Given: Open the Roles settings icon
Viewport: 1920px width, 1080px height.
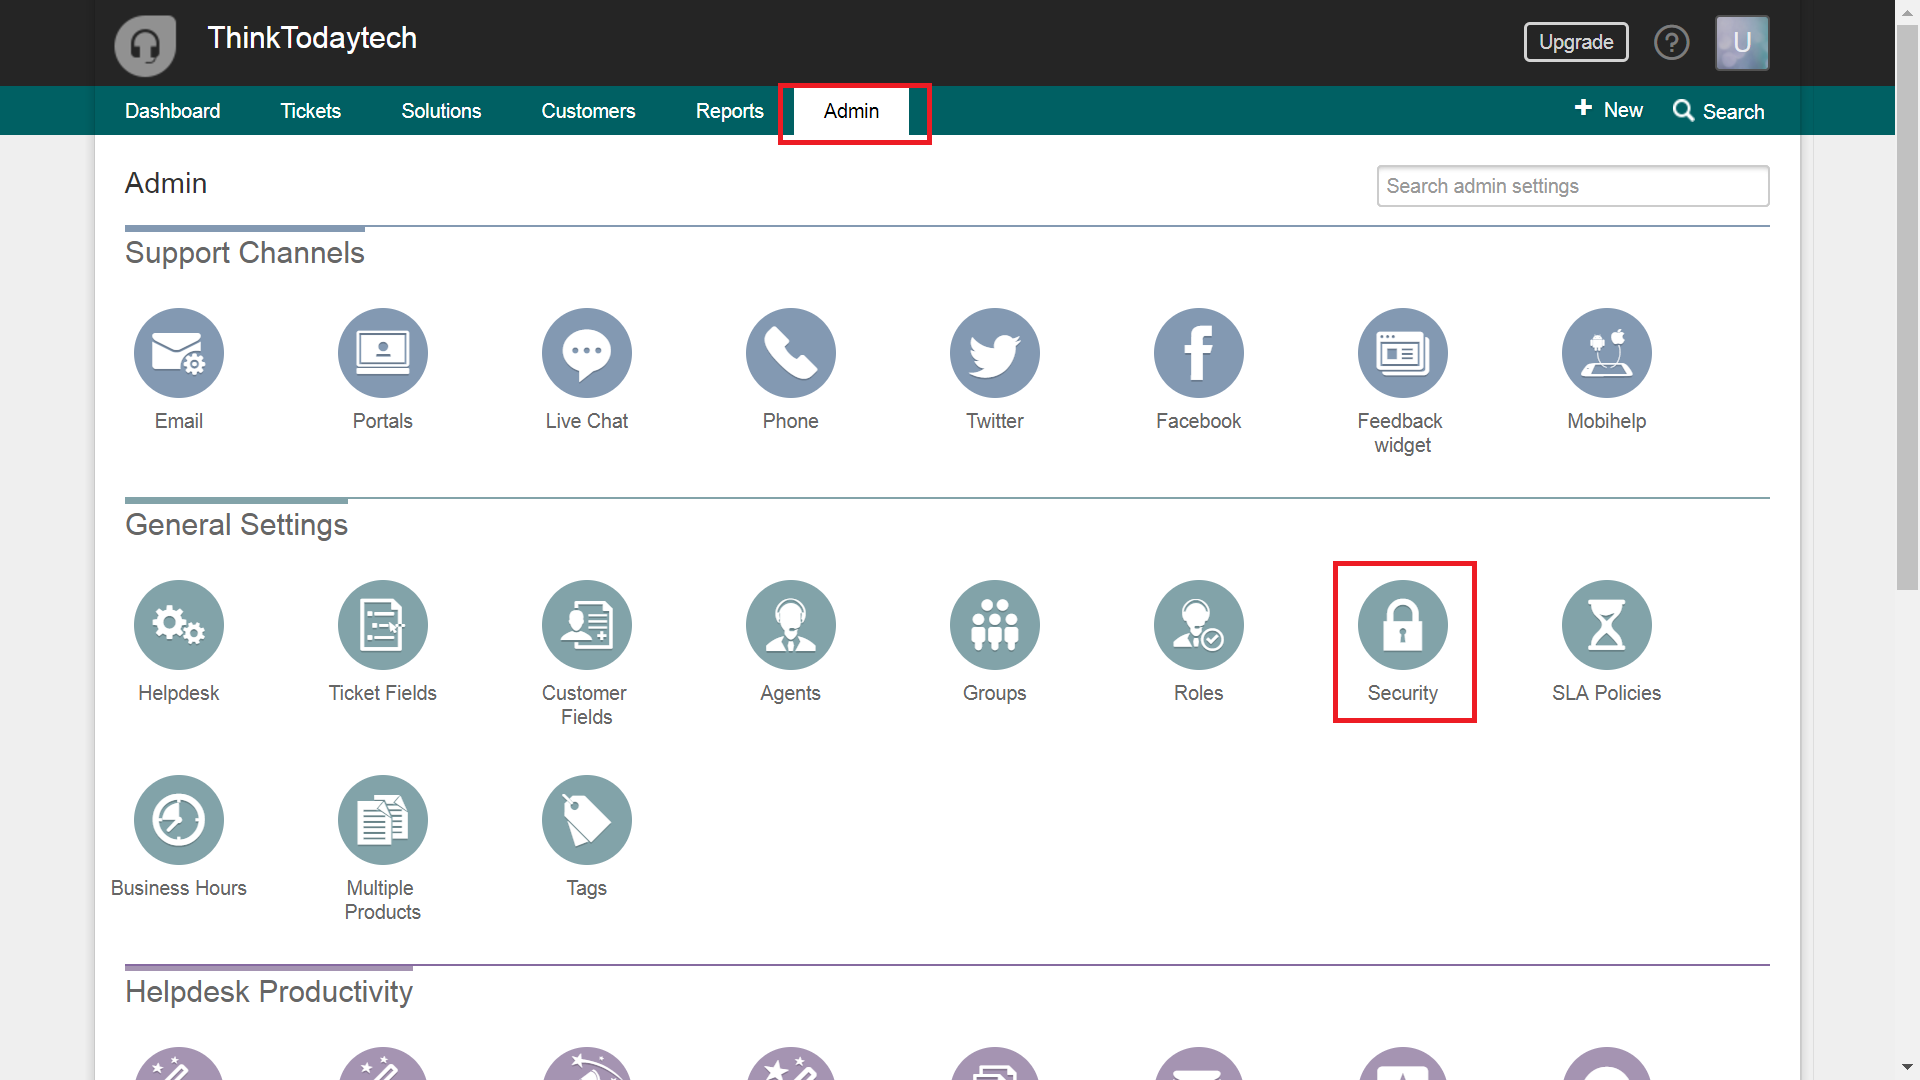Looking at the screenshot, I should point(1199,625).
